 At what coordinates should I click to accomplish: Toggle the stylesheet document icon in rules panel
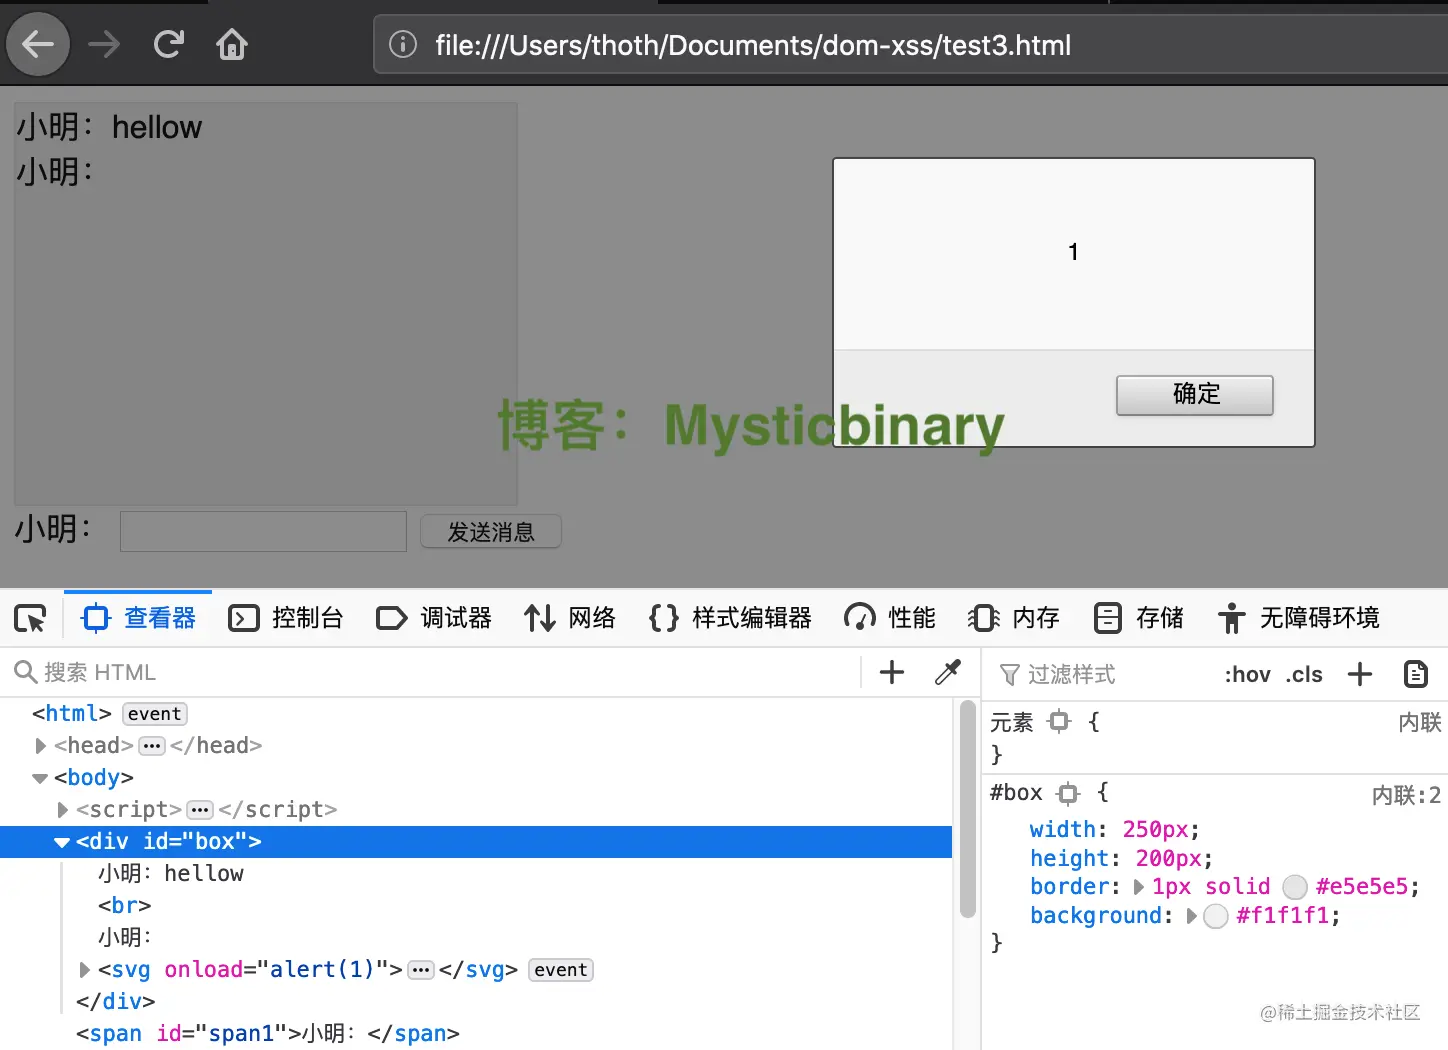click(x=1416, y=674)
